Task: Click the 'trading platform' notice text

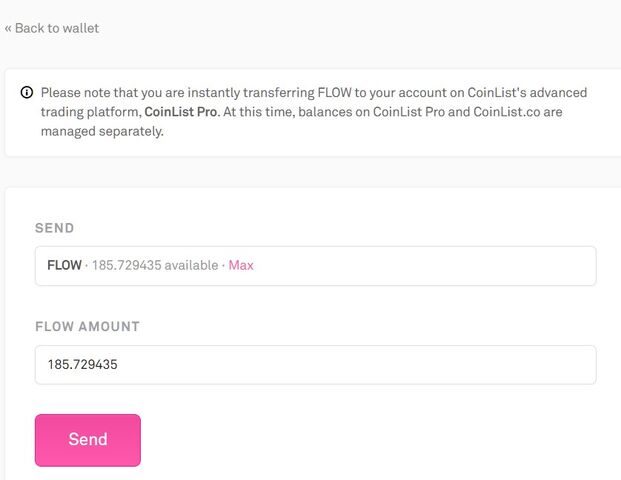Action: 91,112
